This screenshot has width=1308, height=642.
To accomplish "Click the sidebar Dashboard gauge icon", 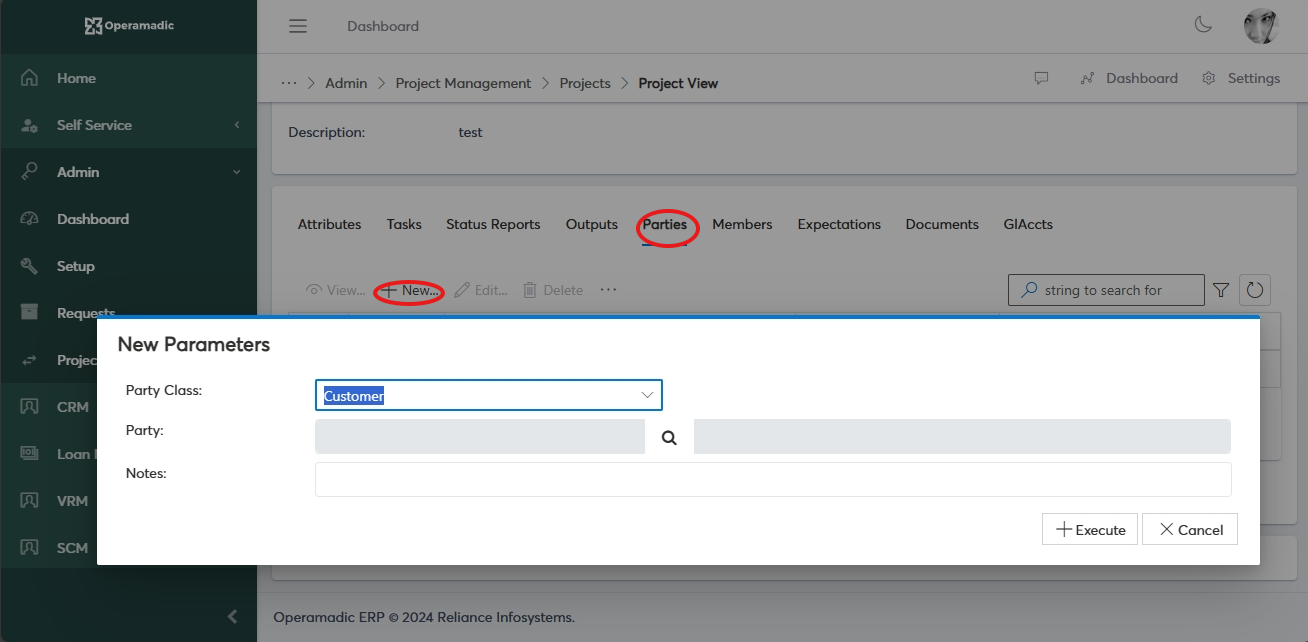I will (30, 219).
